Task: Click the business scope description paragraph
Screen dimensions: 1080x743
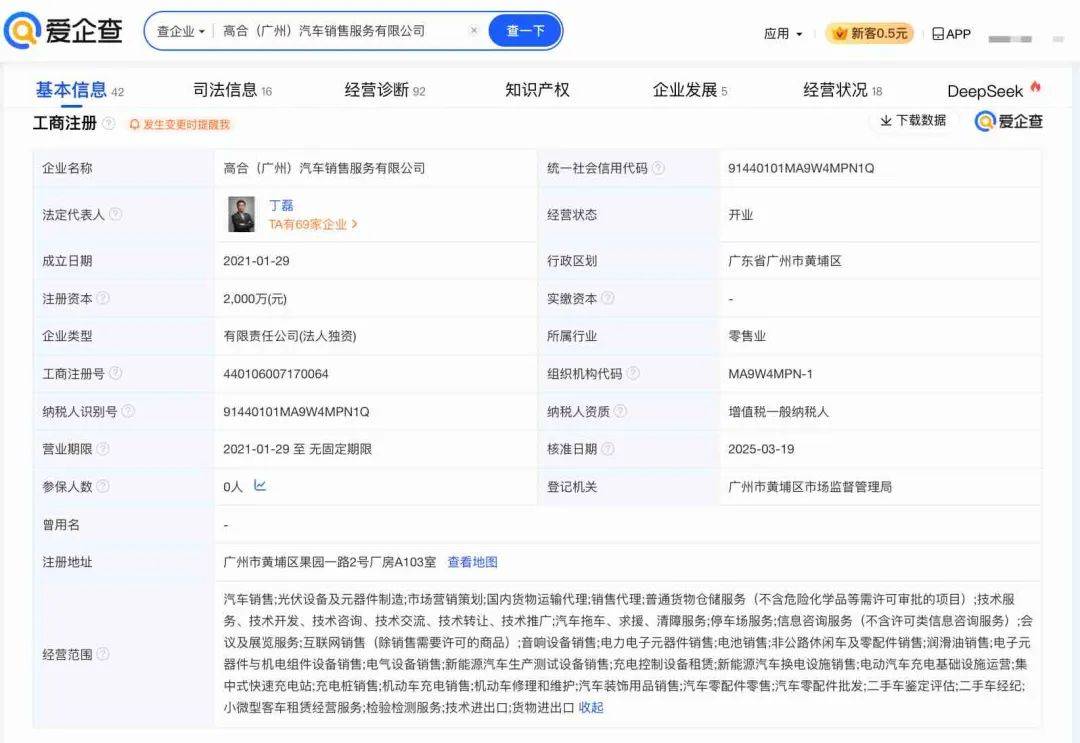Action: [627, 653]
